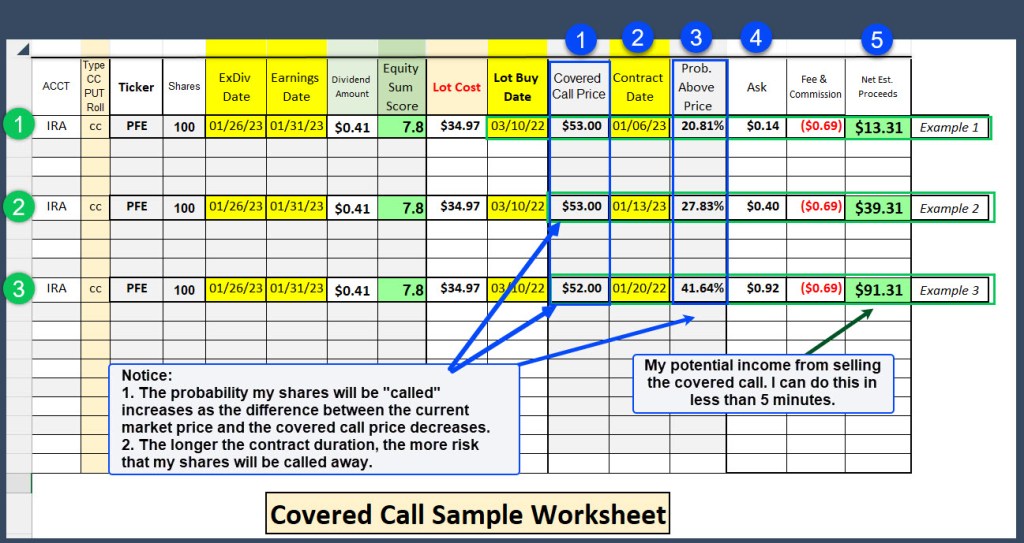Select the Notice text callout box
This screenshot has height=543, width=1024.
(x=313, y=418)
